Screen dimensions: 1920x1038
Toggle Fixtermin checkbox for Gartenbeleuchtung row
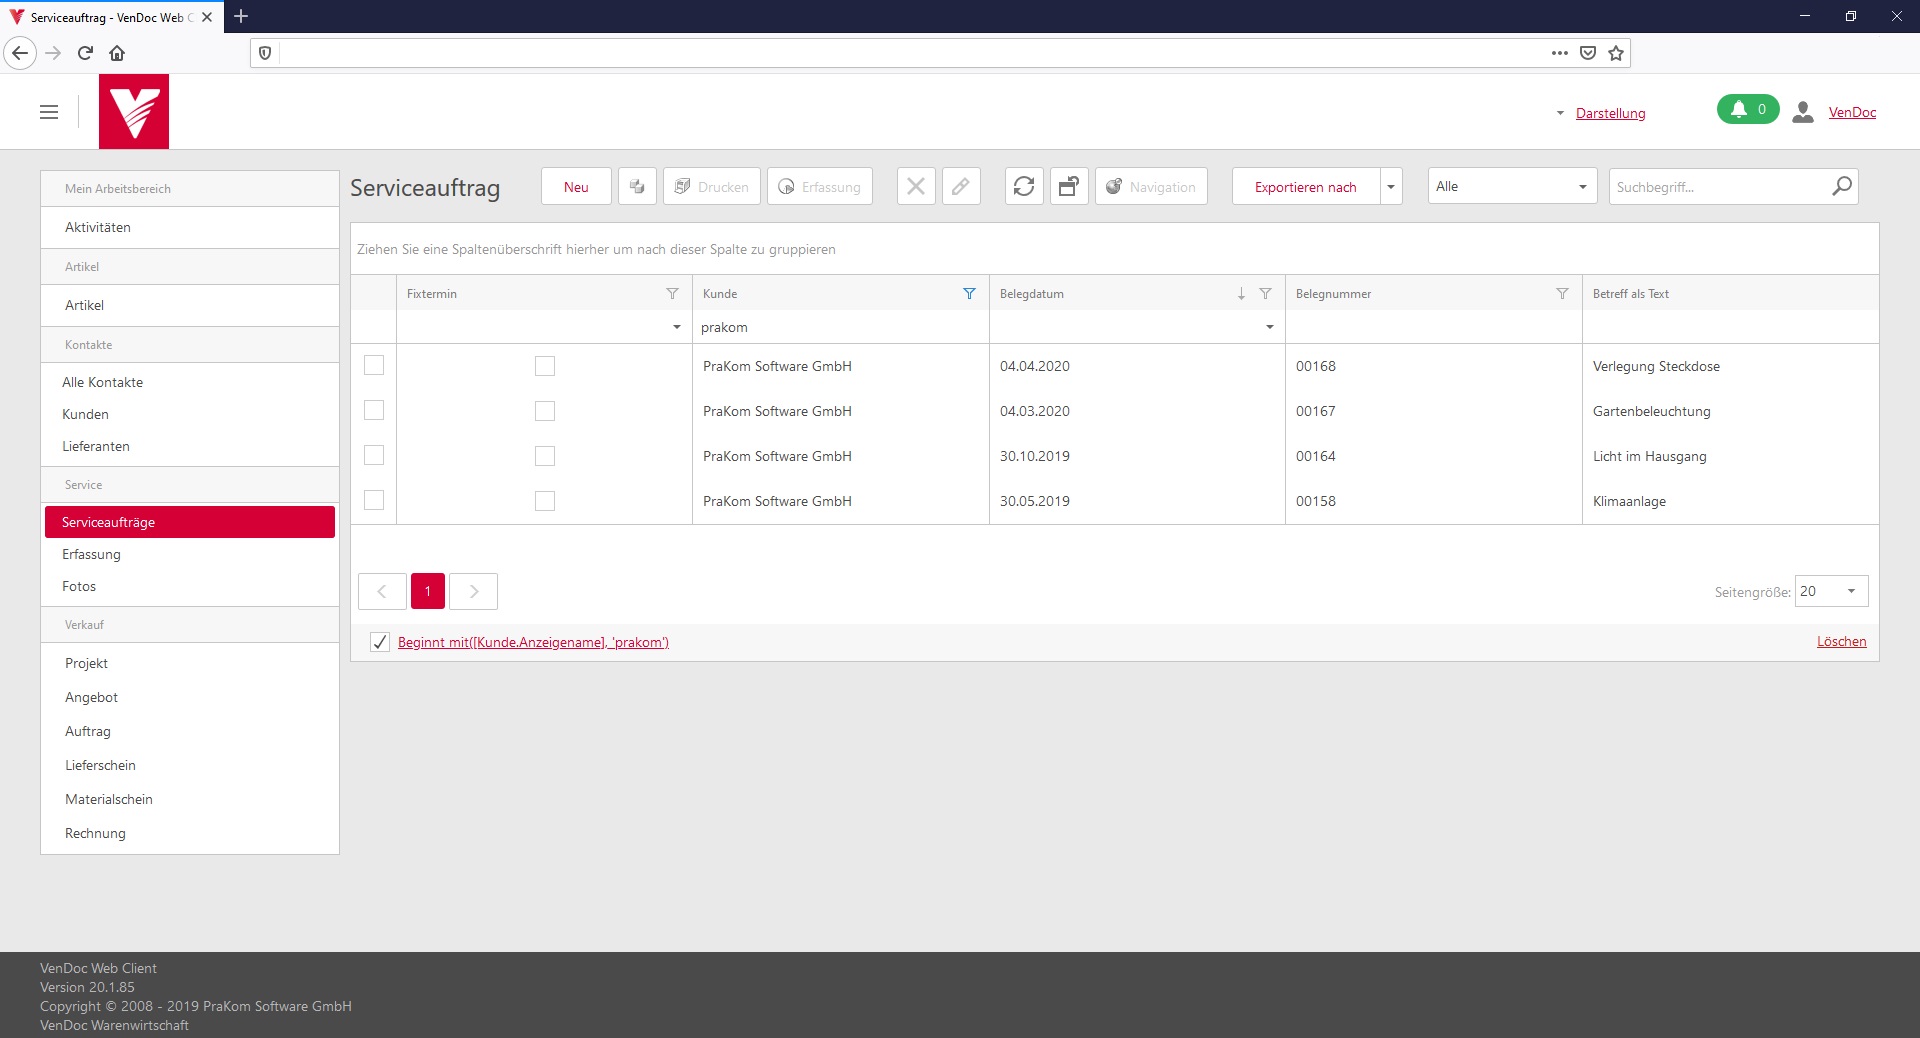tap(545, 411)
